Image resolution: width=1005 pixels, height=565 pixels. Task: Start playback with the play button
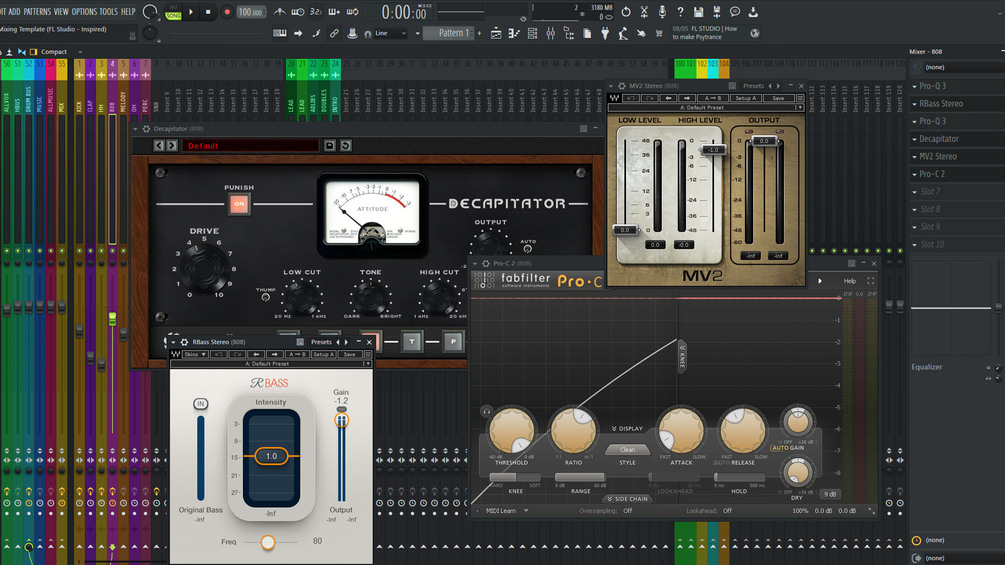(190, 12)
